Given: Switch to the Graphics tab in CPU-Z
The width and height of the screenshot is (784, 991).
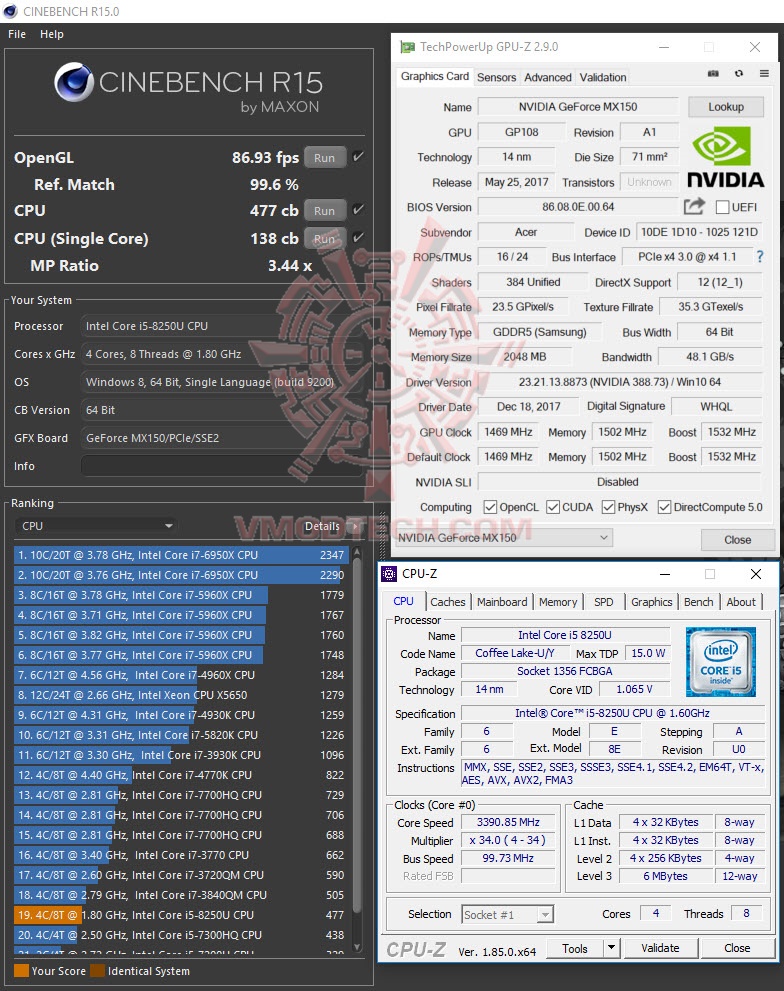Looking at the screenshot, I should coord(651,602).
